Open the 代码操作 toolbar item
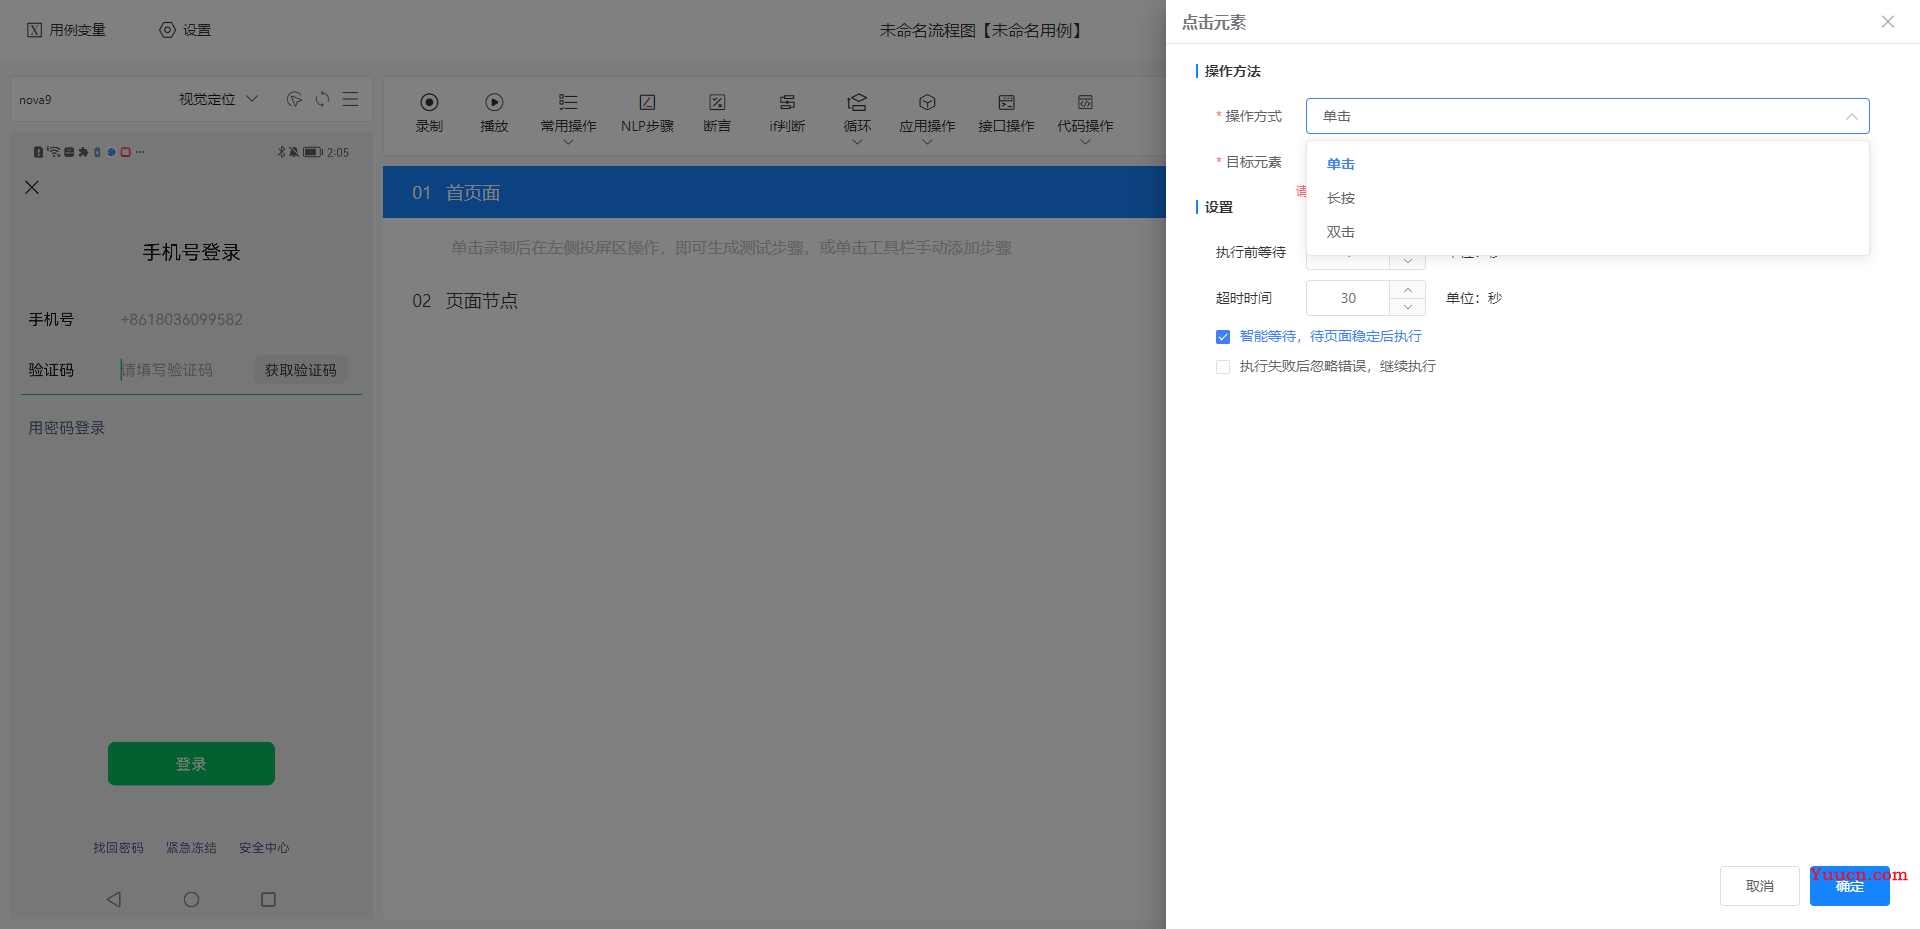 click(1085, 118)
